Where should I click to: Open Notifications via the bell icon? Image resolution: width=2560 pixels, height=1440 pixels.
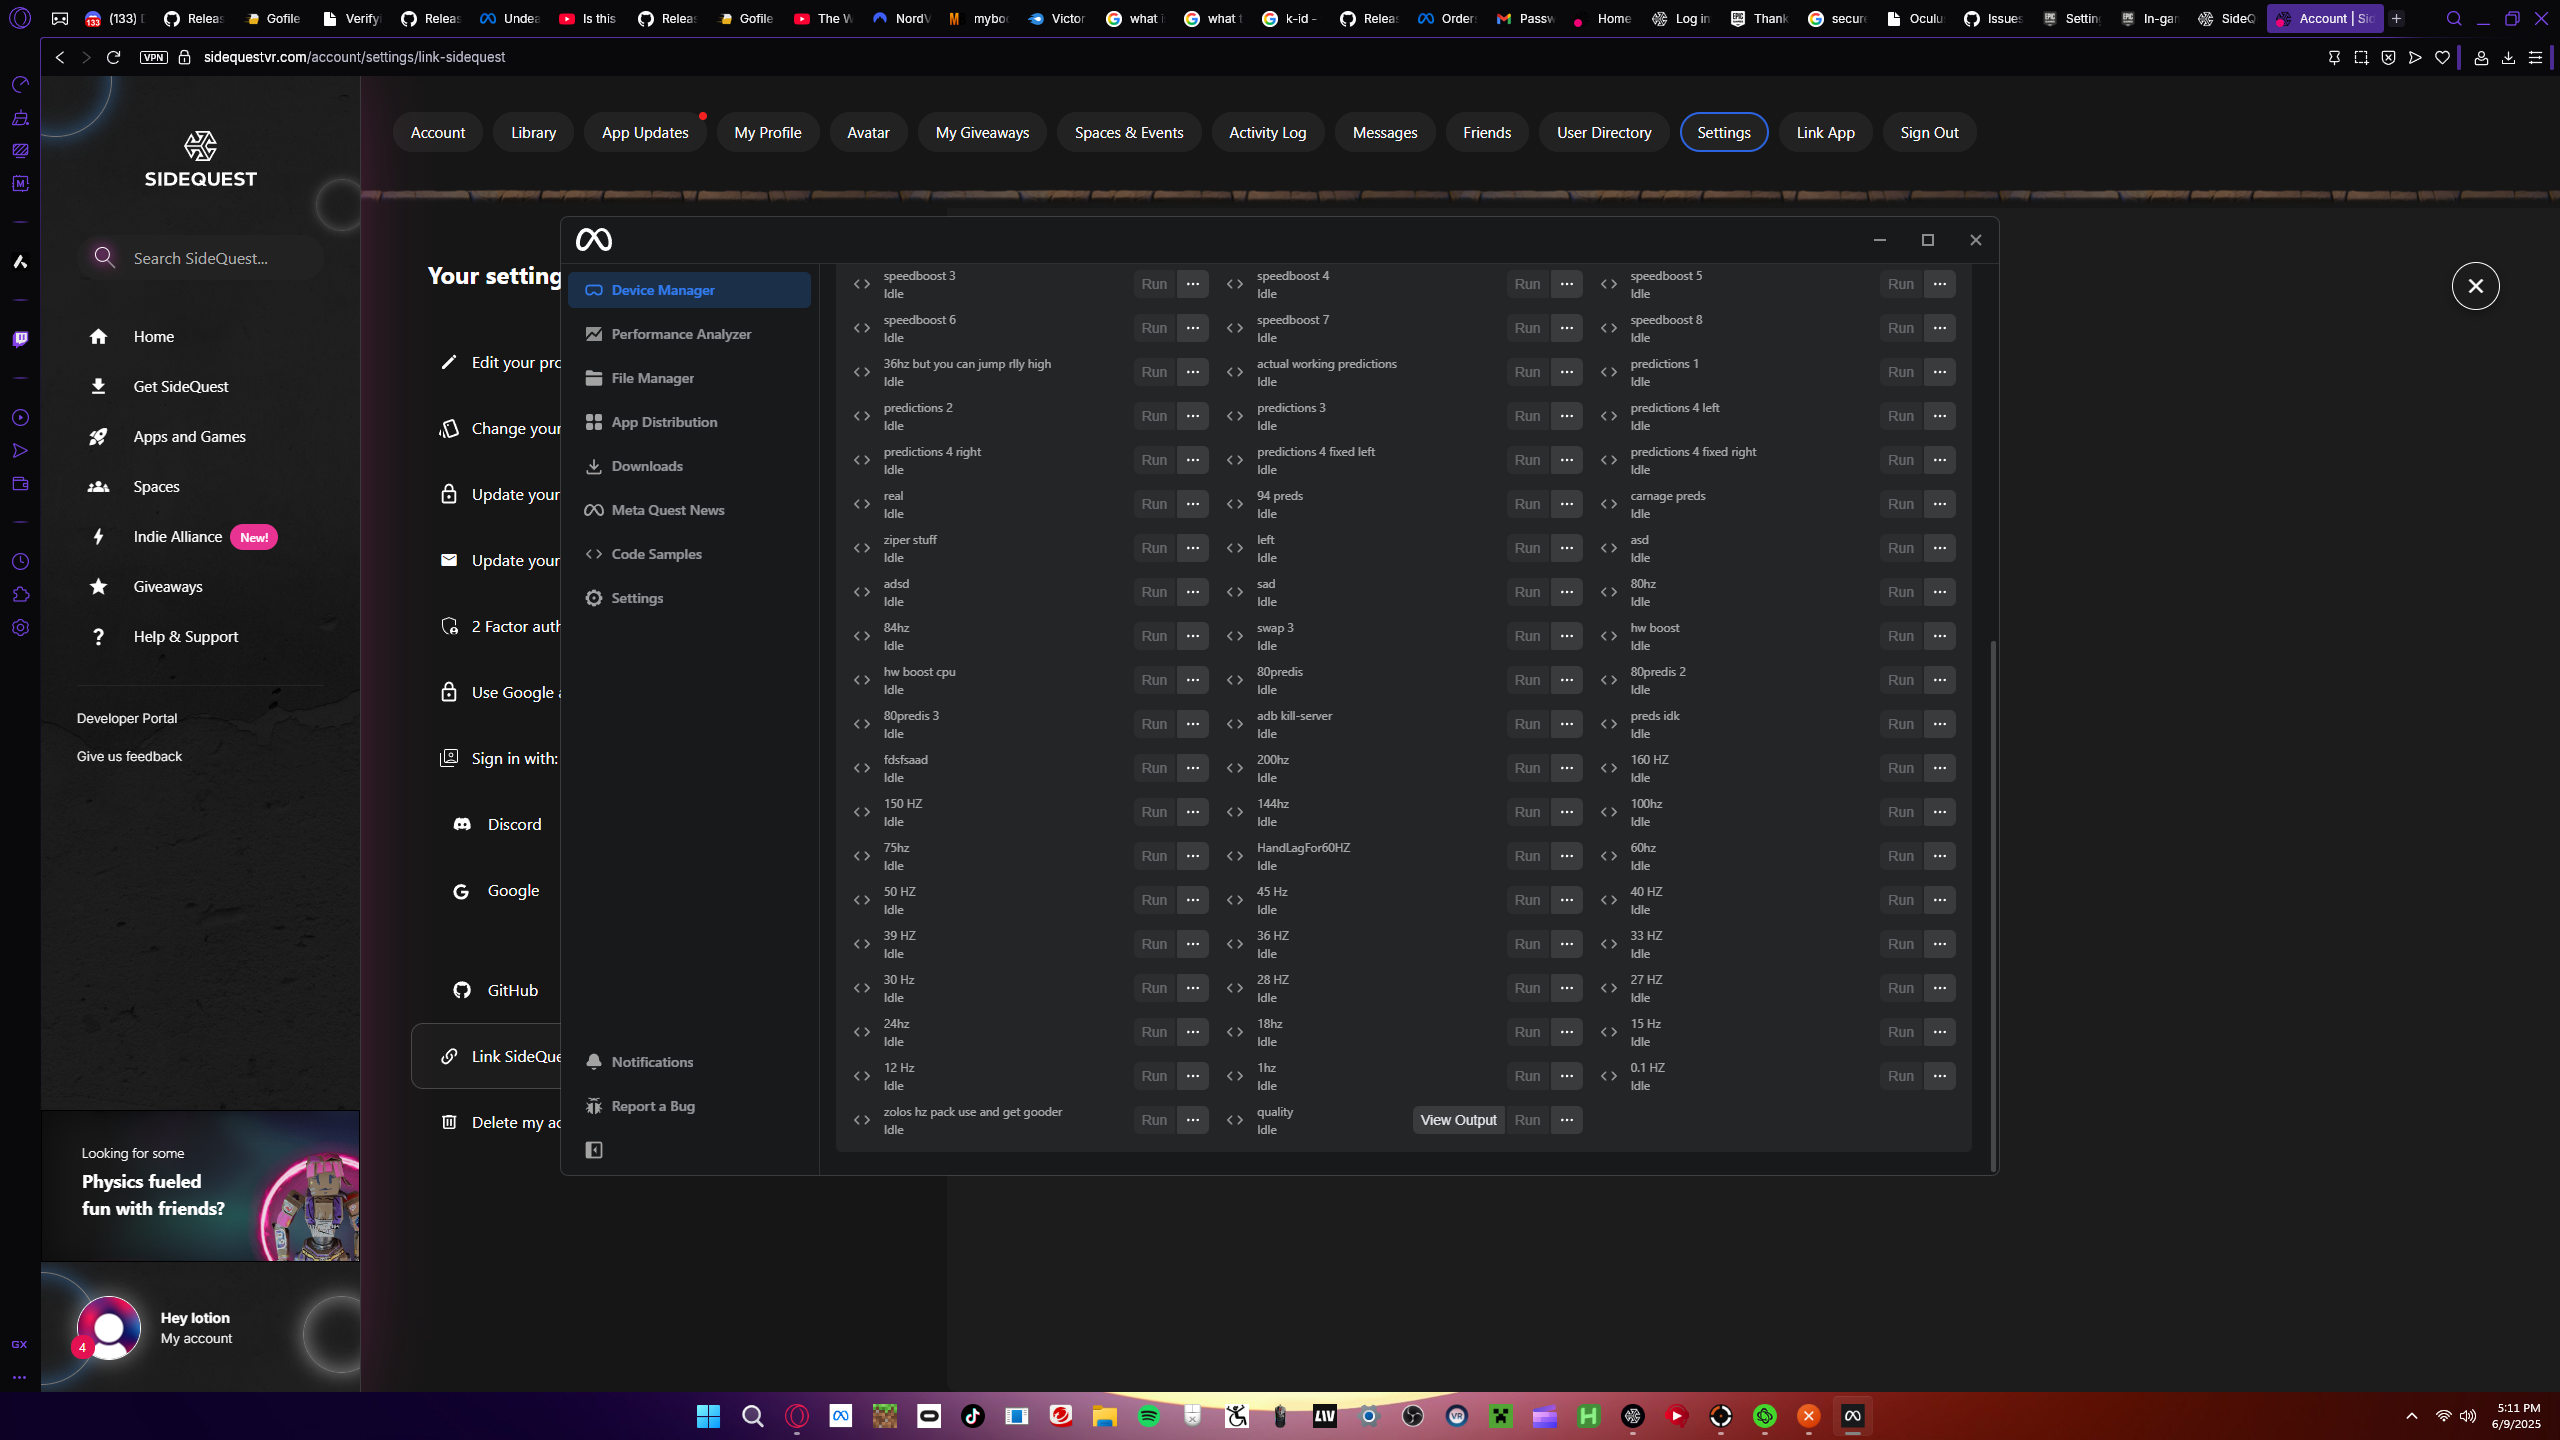click(x=594, y=1062)
